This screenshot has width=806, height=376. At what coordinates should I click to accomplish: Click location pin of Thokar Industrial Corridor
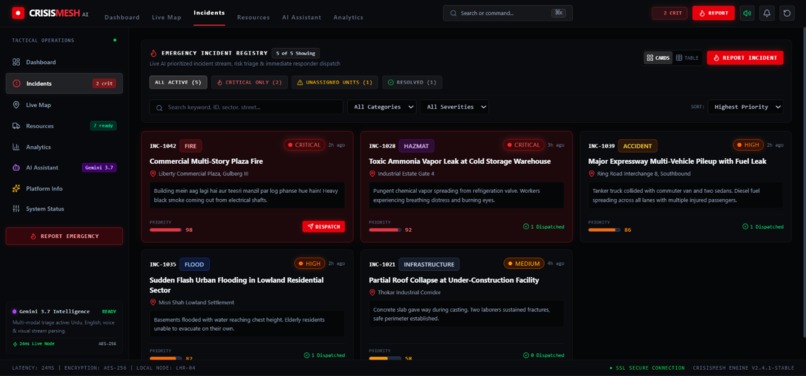pos(372,292)
